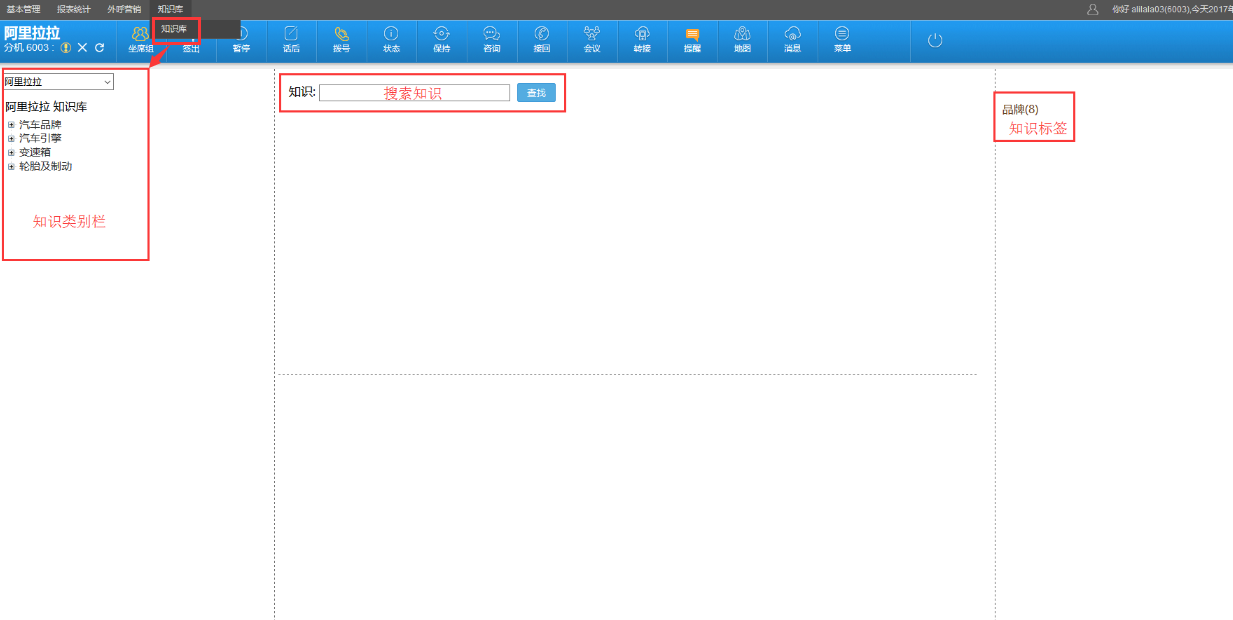Expand the 汽车引擎 tree node

11,139
